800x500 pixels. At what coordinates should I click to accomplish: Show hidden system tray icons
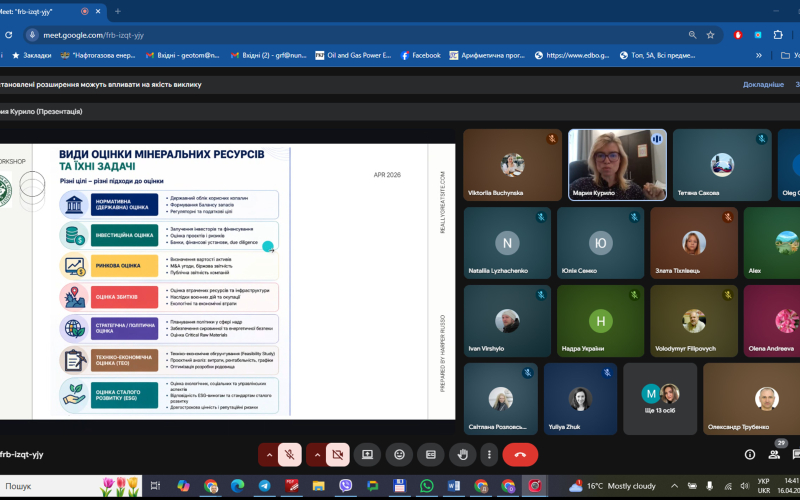click(674, 486)
